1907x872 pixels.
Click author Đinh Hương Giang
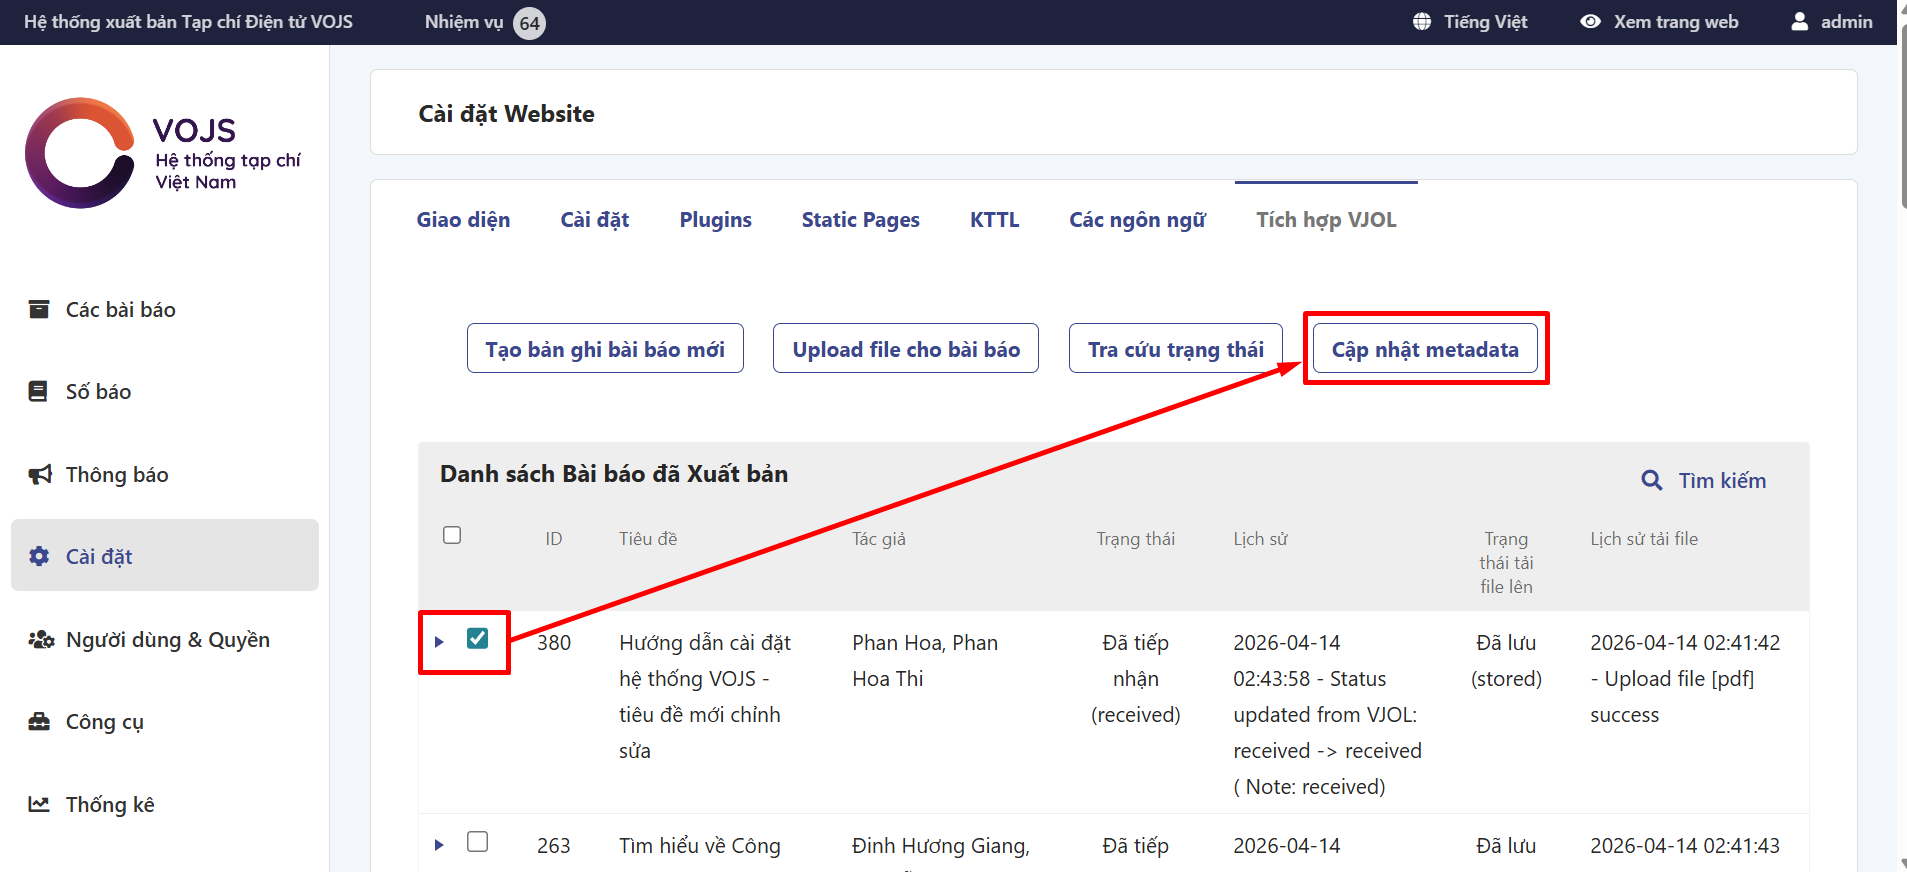pyautogui.click(x=941, y=846)
